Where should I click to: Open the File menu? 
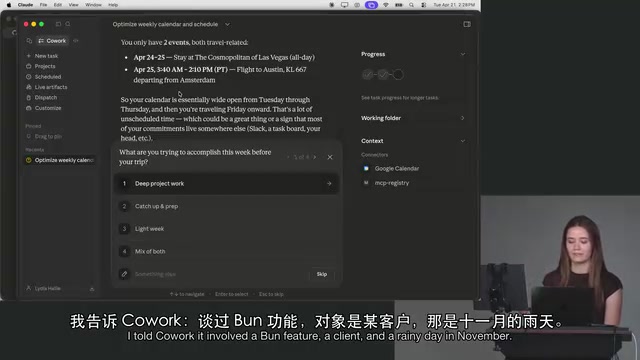point(43,5)
